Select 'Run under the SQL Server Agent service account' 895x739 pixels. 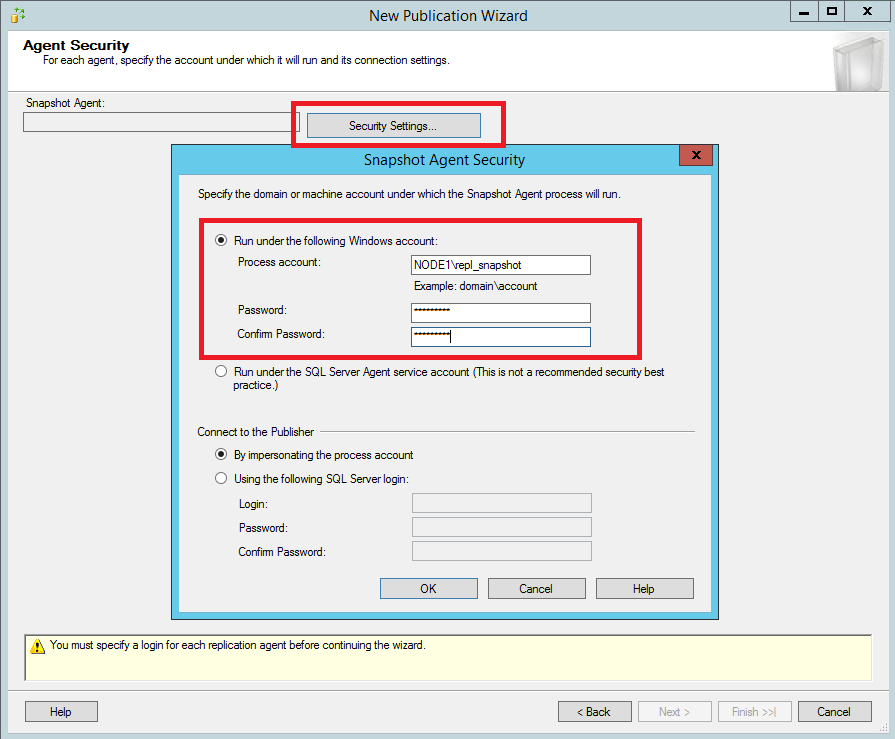[221, 371]
